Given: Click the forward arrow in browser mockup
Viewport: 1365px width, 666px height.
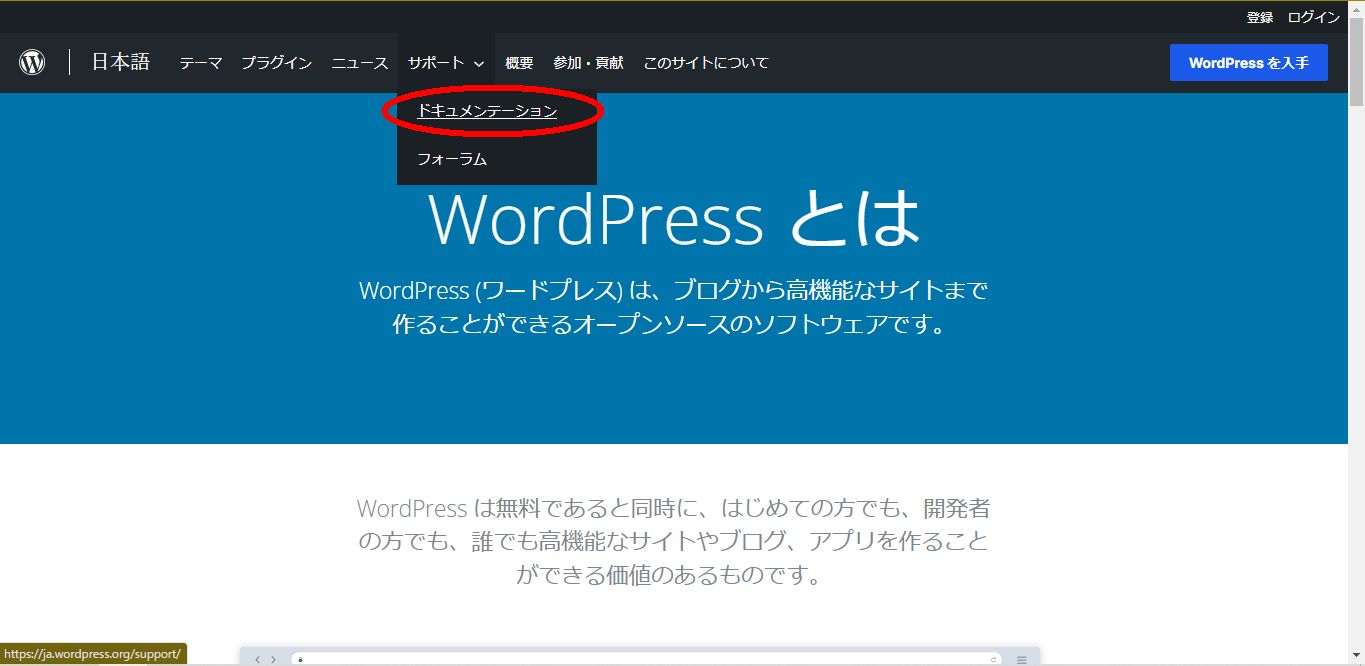Looking at the screenshot, I should coord(273,660).
